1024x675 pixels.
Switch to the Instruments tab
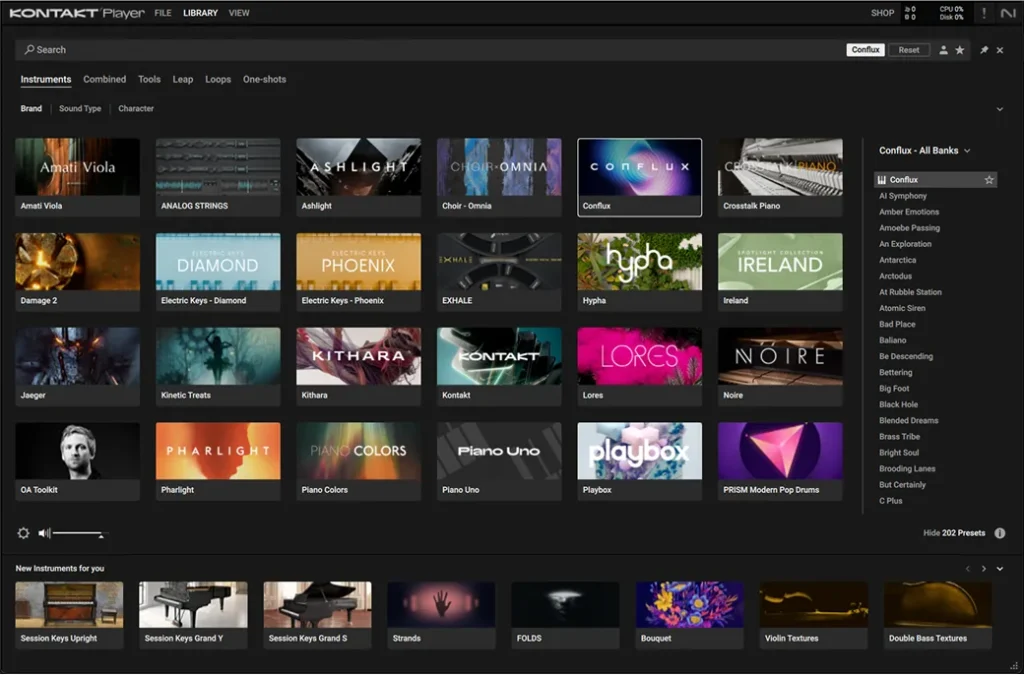tap(46, 79)
